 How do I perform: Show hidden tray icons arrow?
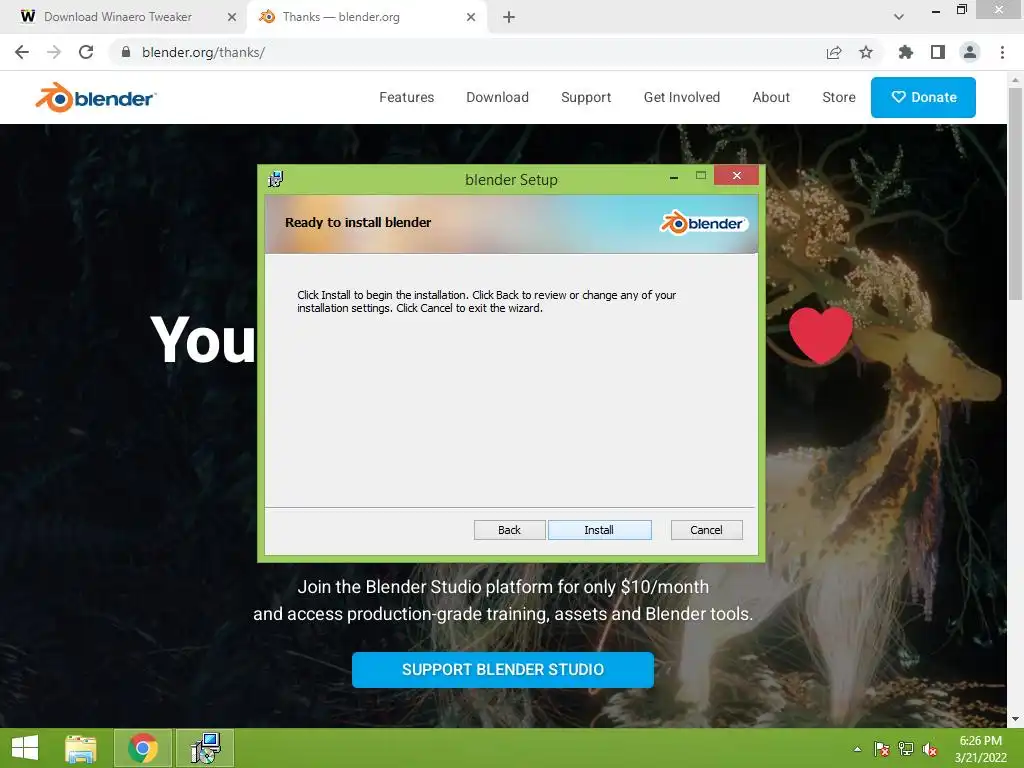point(857,749)
